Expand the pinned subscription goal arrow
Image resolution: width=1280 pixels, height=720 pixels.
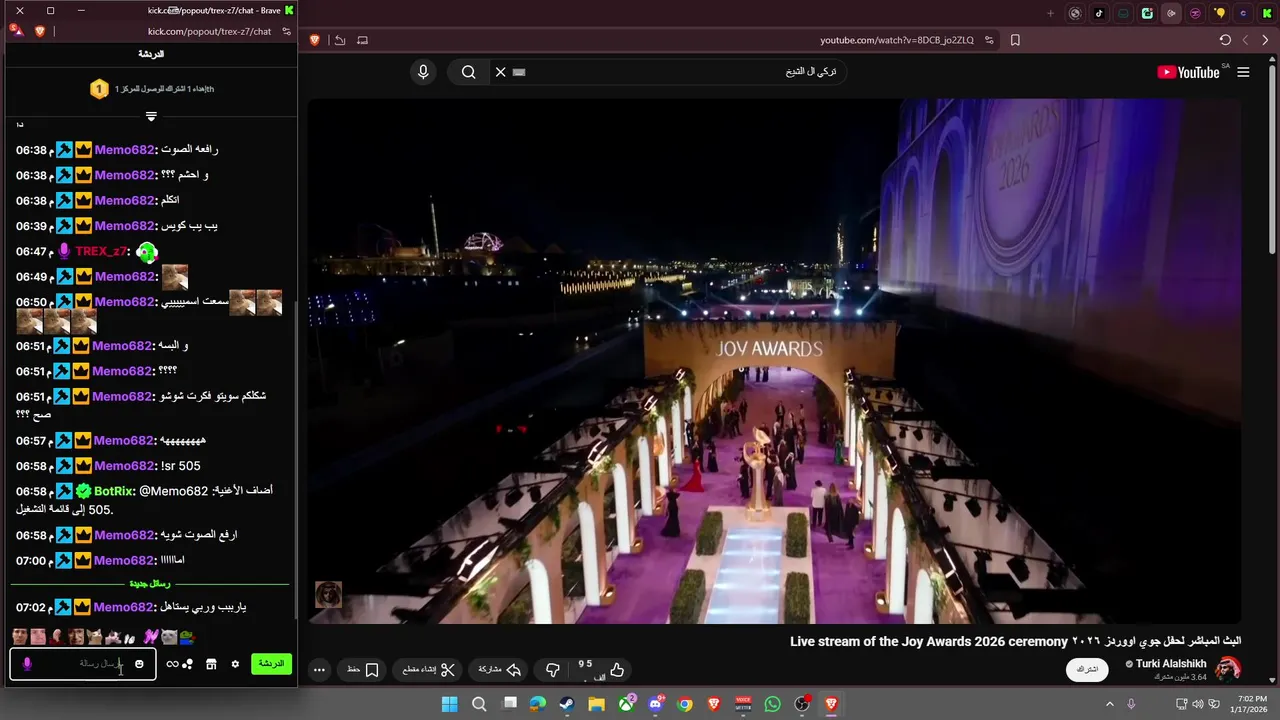[x=151, y=116]
